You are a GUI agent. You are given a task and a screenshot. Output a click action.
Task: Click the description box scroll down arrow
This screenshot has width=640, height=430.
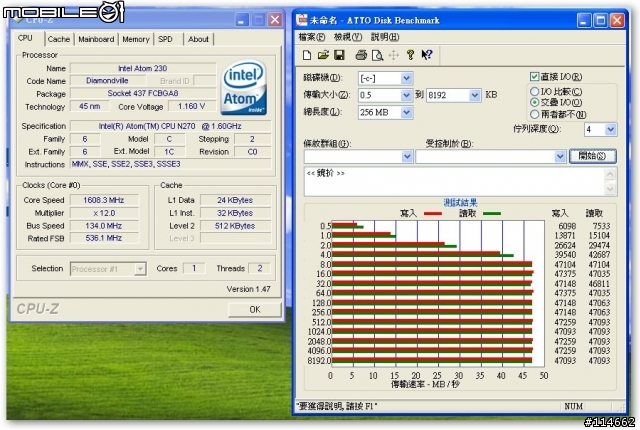tap(610, 189)
